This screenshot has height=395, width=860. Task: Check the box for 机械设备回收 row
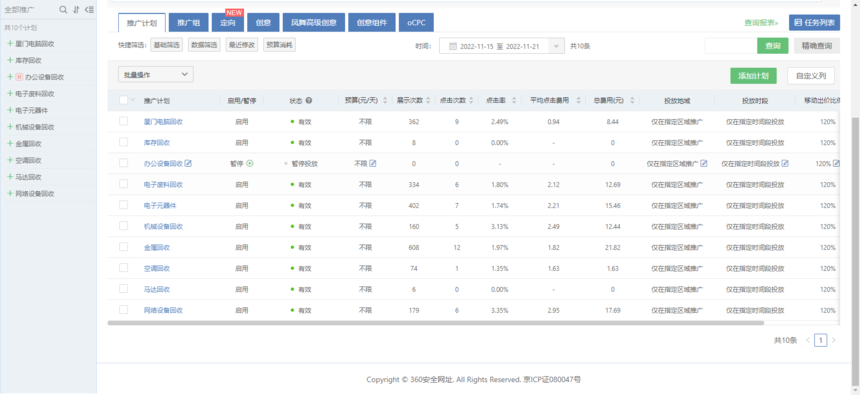123,225
